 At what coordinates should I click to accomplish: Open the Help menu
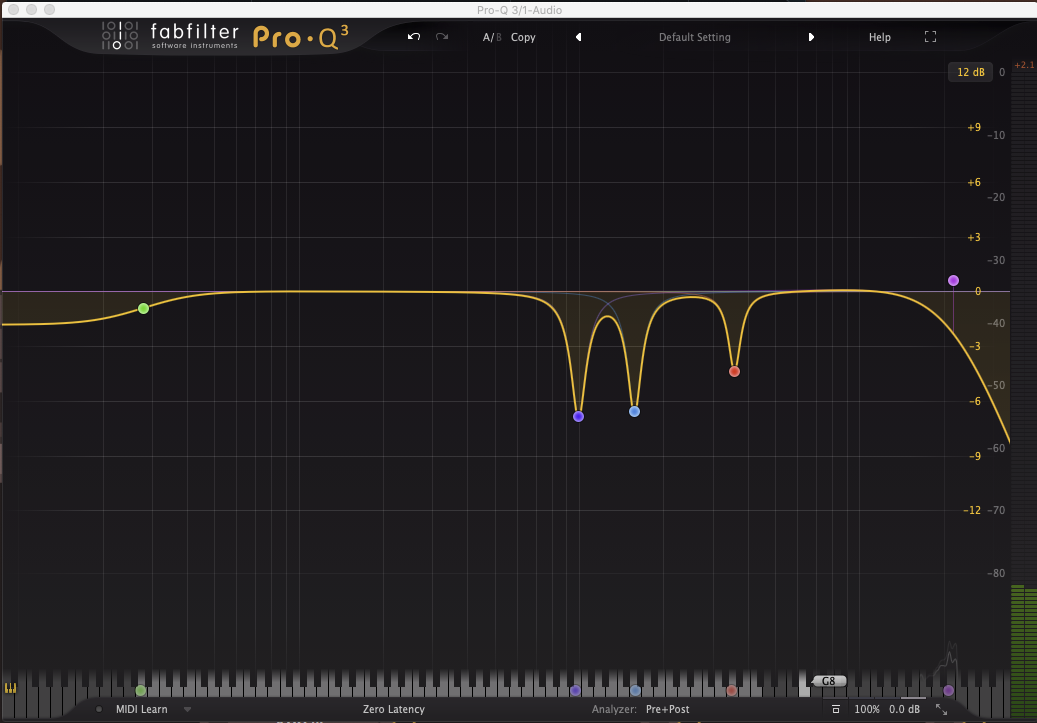[879, 37]
